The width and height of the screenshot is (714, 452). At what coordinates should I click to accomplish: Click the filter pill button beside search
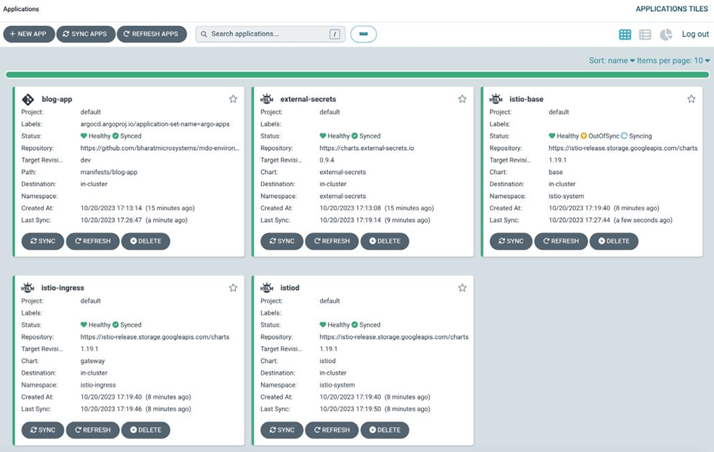(x=363, y=34)
